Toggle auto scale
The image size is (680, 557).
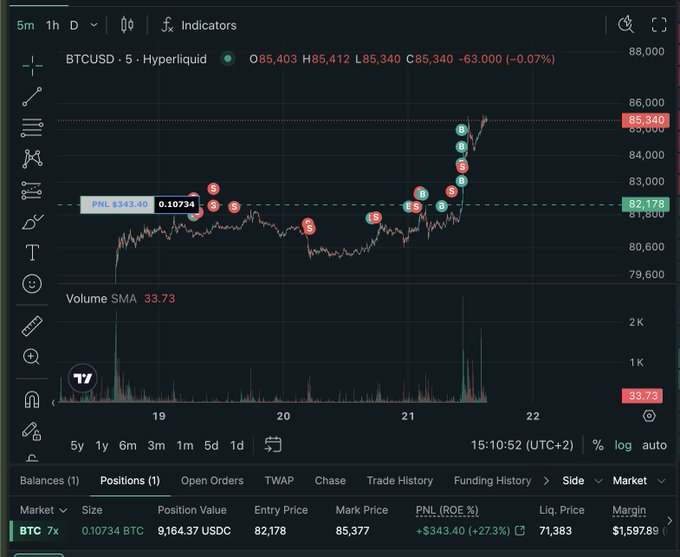coord(654,445)
